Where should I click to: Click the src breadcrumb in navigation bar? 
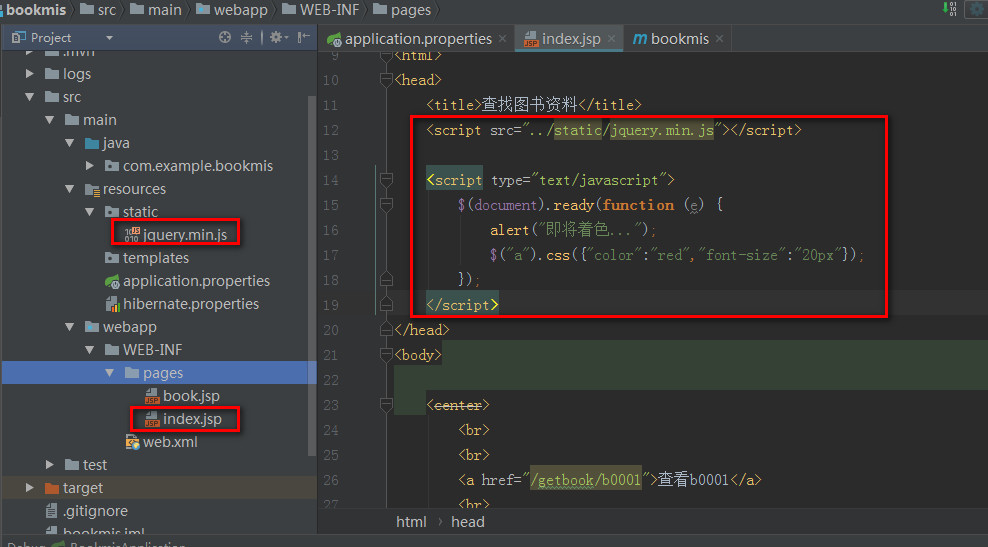point(99,9)
